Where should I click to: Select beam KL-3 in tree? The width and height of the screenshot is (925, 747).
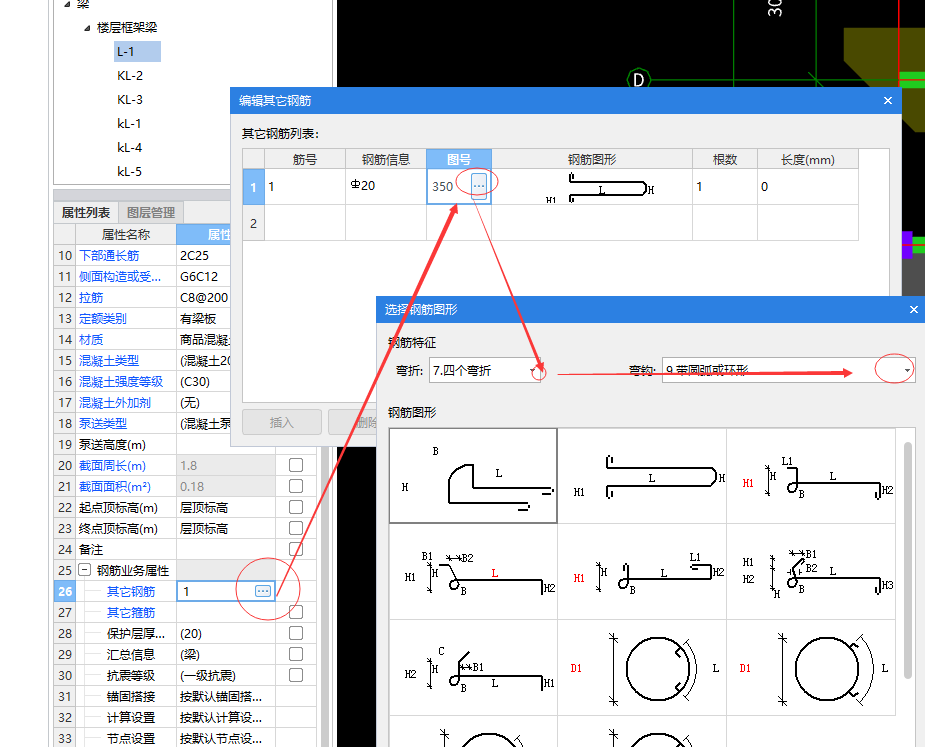[x=130, y=100]
